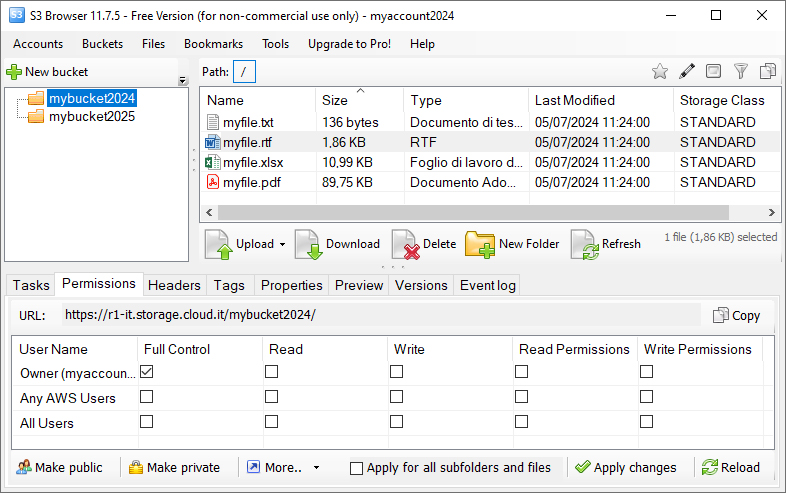Open the Accounts menu

pos(38,44)
